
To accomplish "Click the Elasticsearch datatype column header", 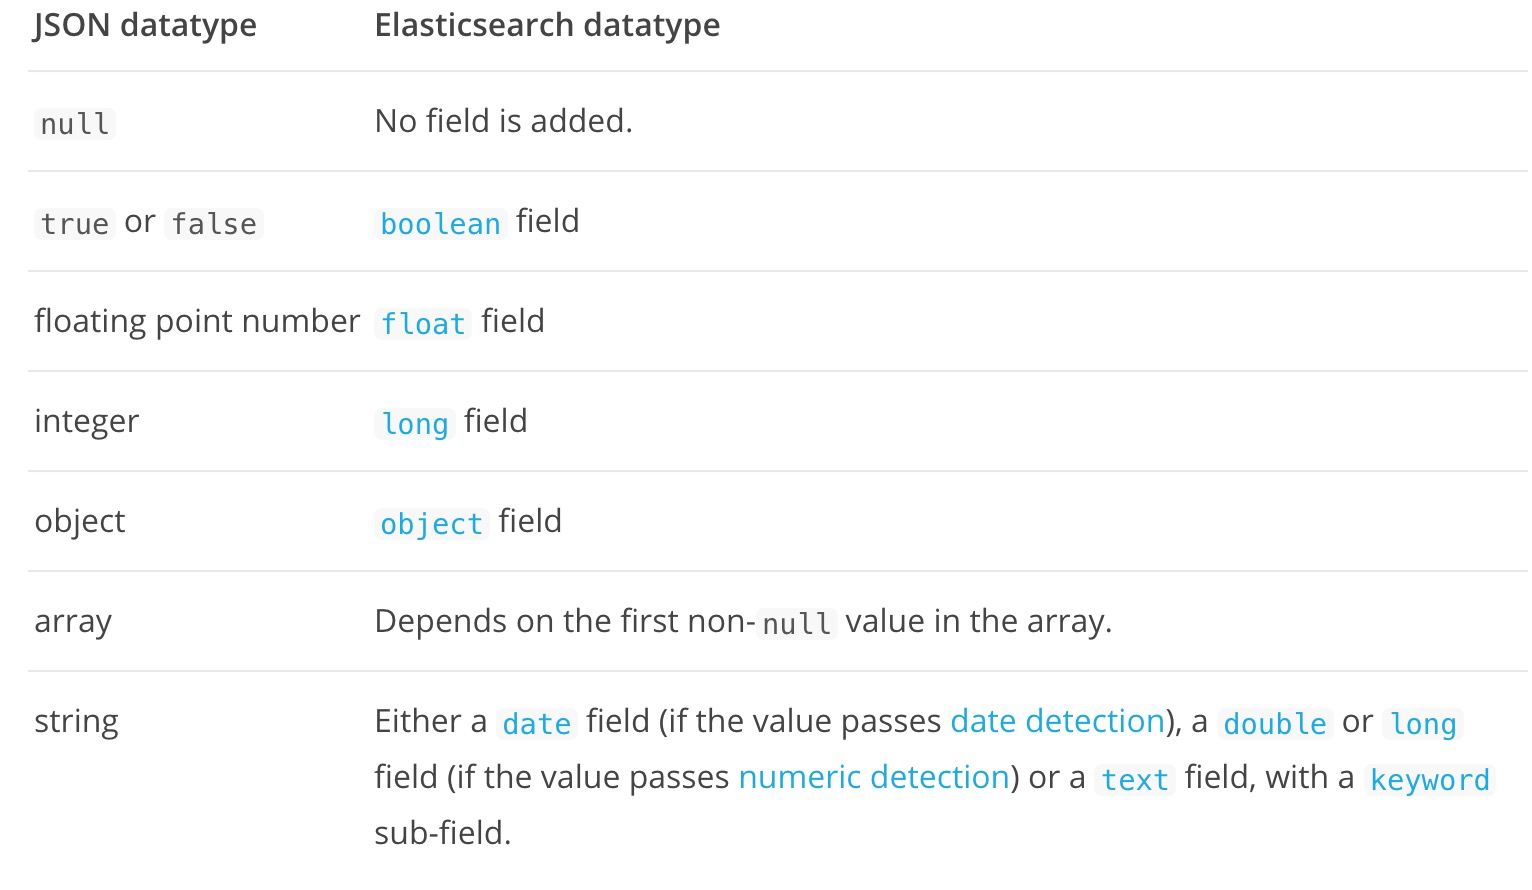I will (547, 25).
